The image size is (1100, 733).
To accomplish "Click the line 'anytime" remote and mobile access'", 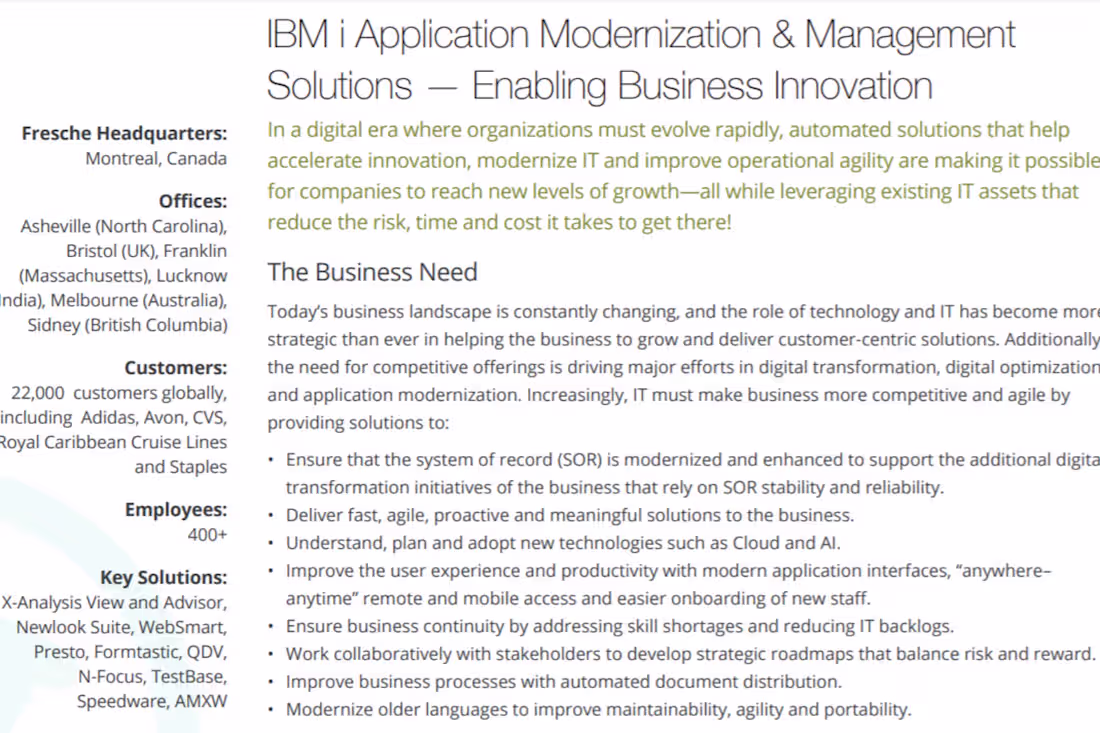I will (x=578, y=598).
